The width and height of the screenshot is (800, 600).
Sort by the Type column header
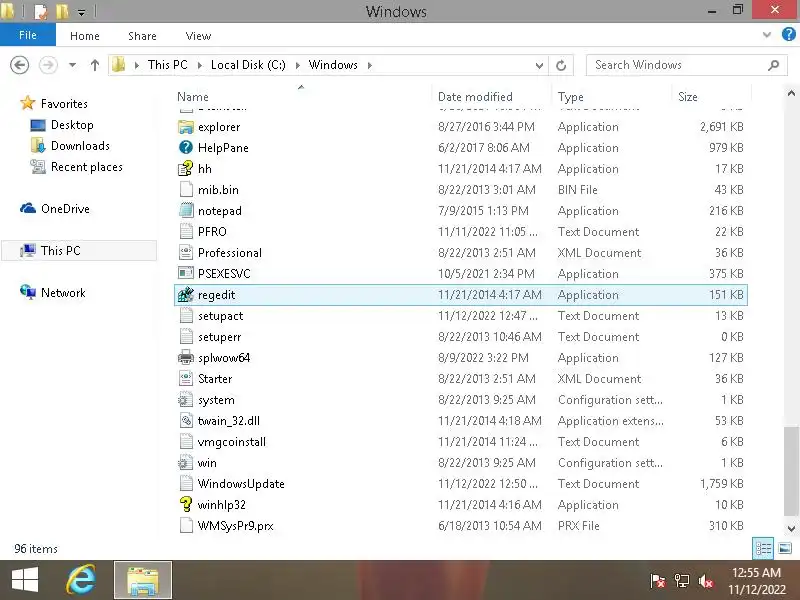(612, 97)
